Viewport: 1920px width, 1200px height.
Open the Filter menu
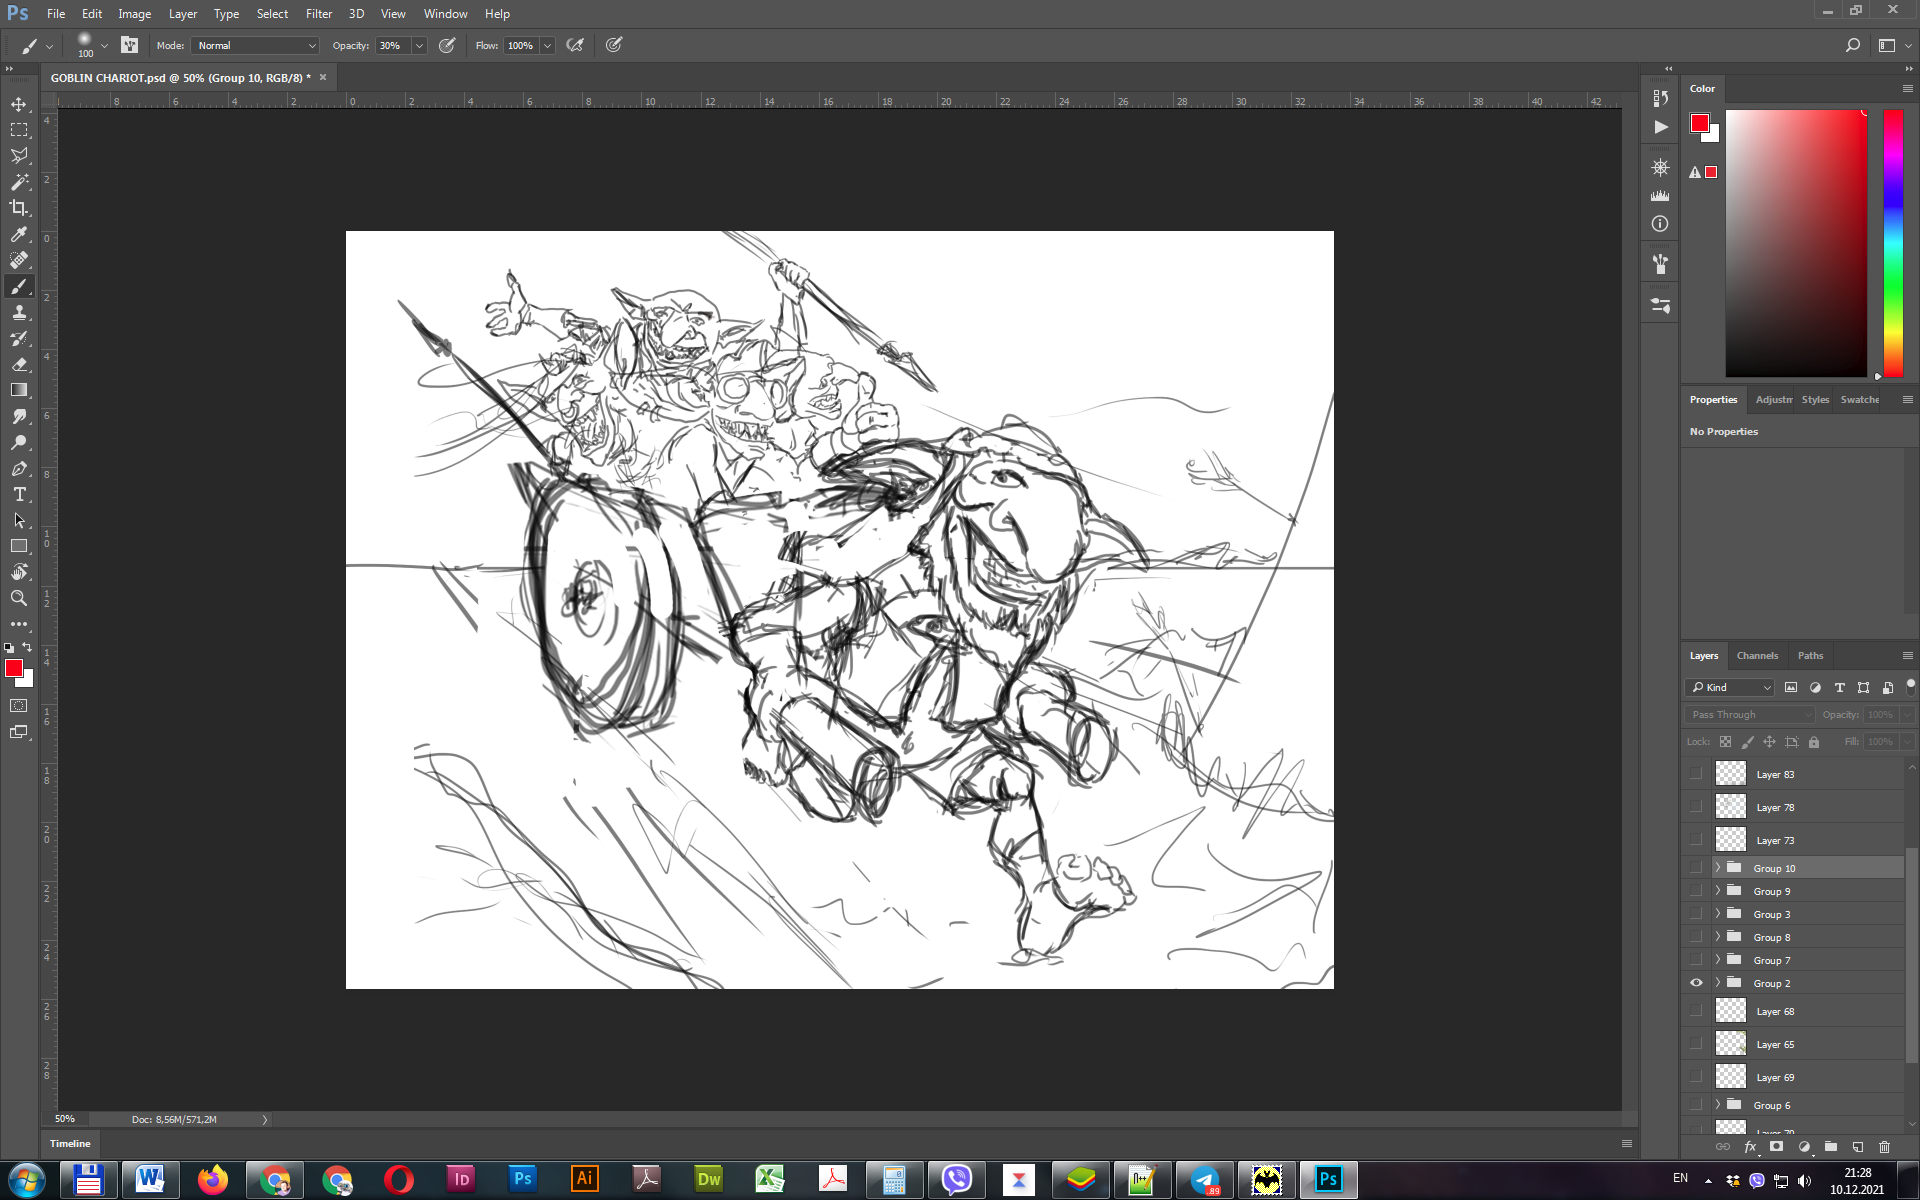319,14
